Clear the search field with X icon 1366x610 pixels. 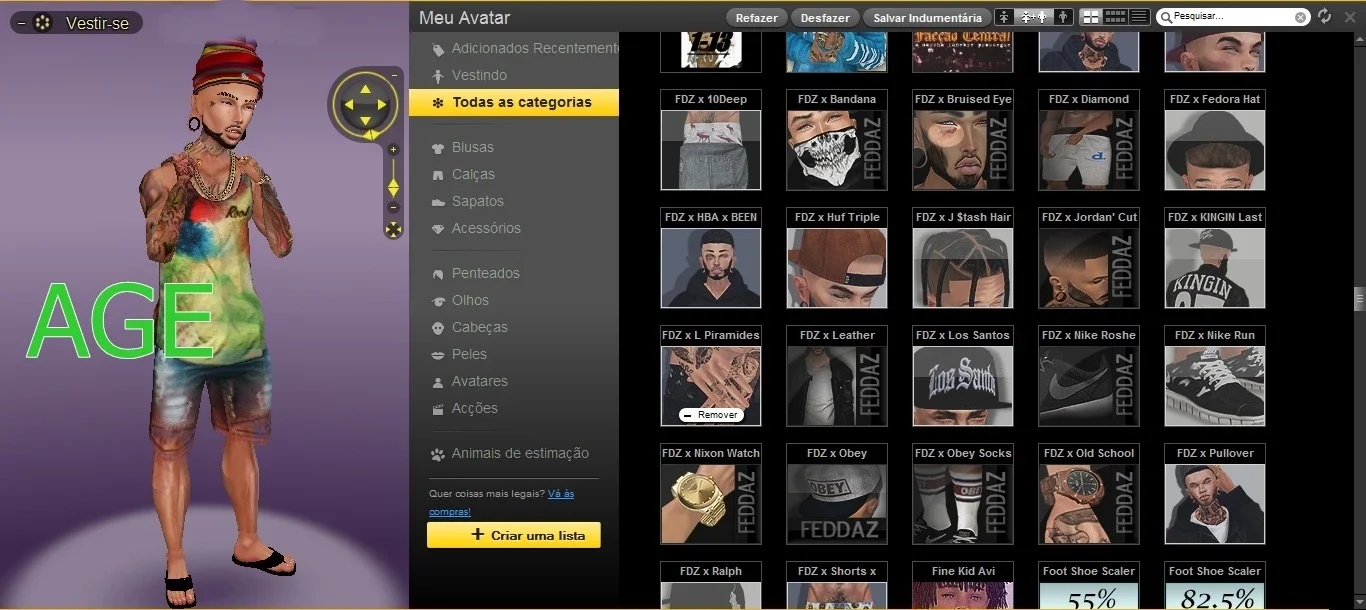[1300, 17]
